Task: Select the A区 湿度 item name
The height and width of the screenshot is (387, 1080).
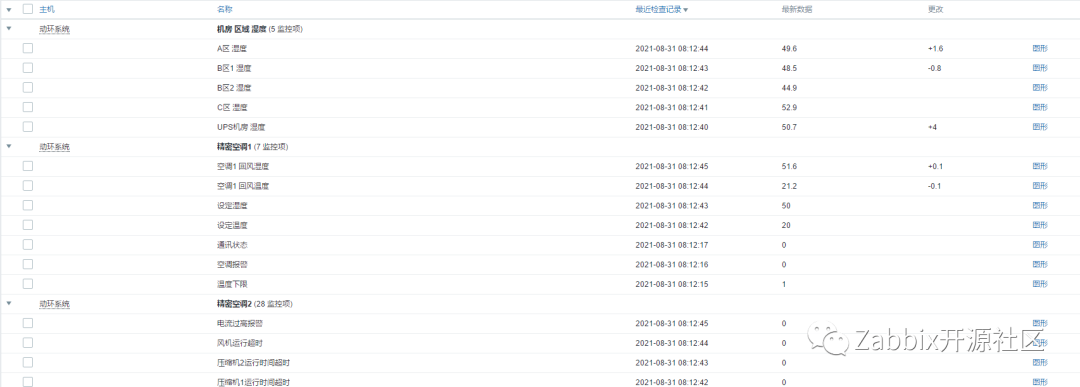Action: [x=232, y=49]
